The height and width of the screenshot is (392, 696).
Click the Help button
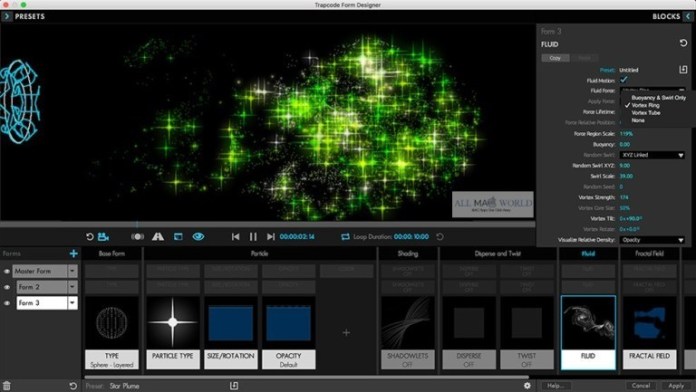pyautogui.click(x=556, y=385)
